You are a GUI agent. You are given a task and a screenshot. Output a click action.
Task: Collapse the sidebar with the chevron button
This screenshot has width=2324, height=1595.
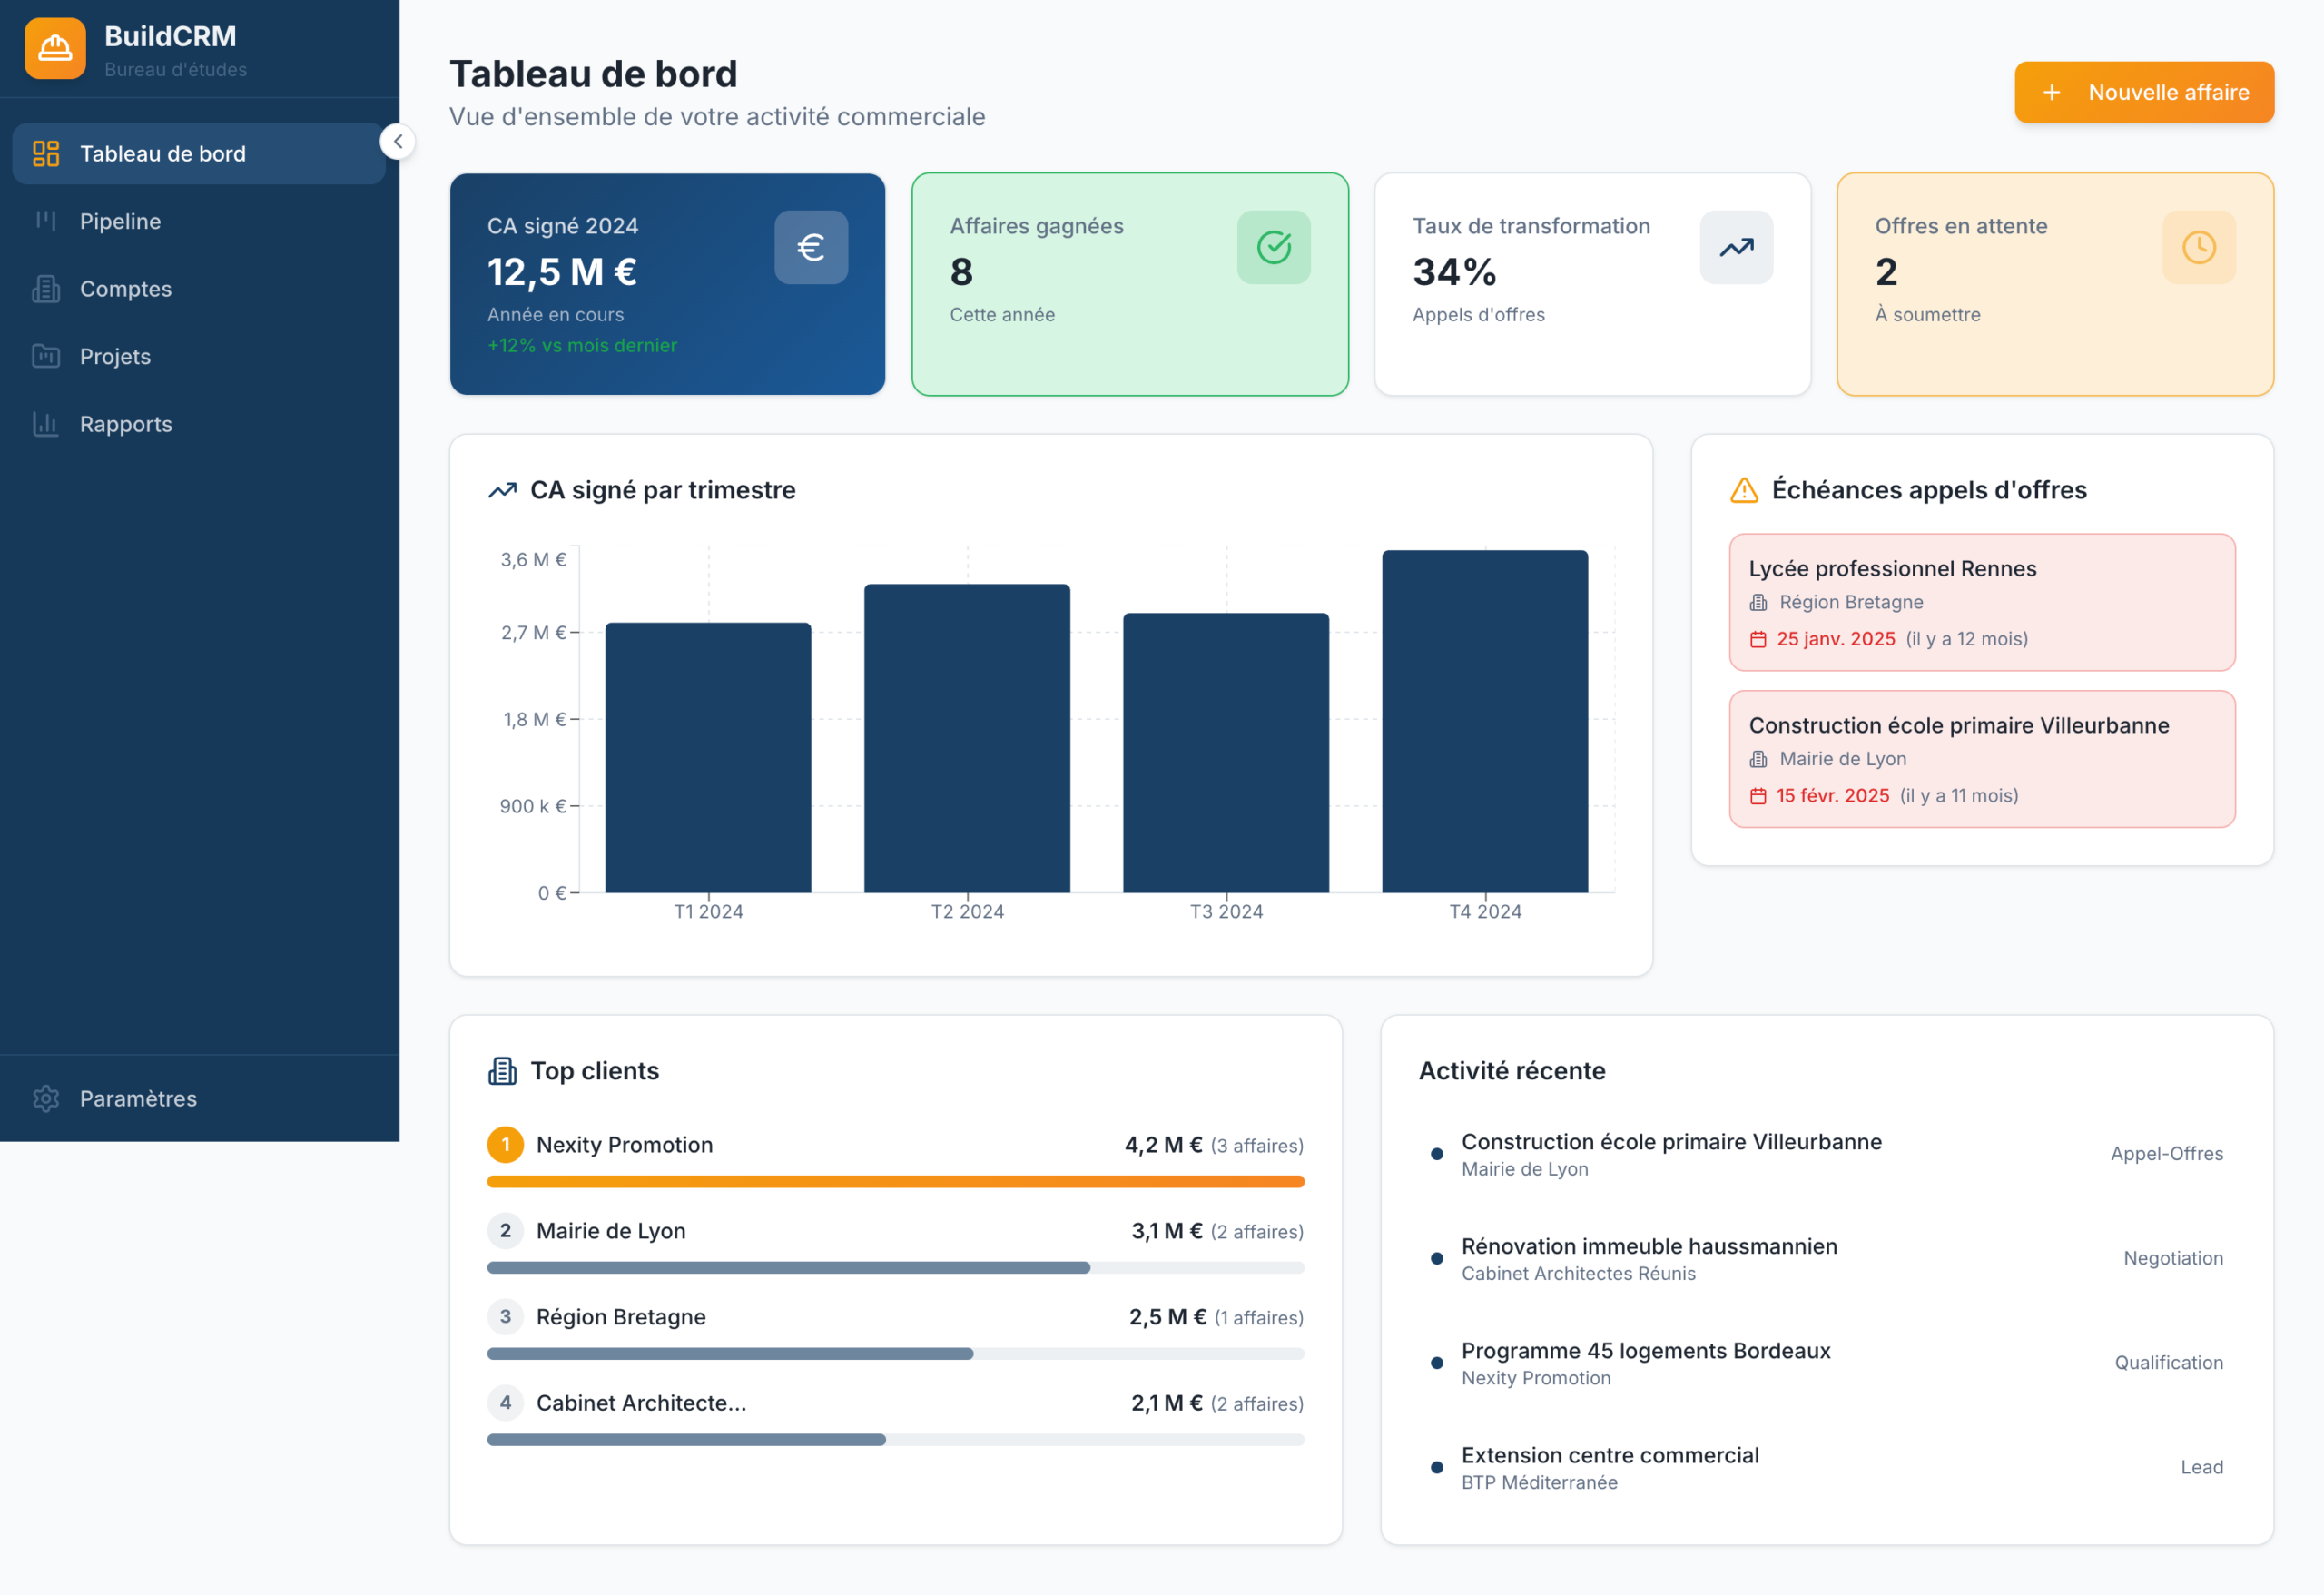(398, 142)
